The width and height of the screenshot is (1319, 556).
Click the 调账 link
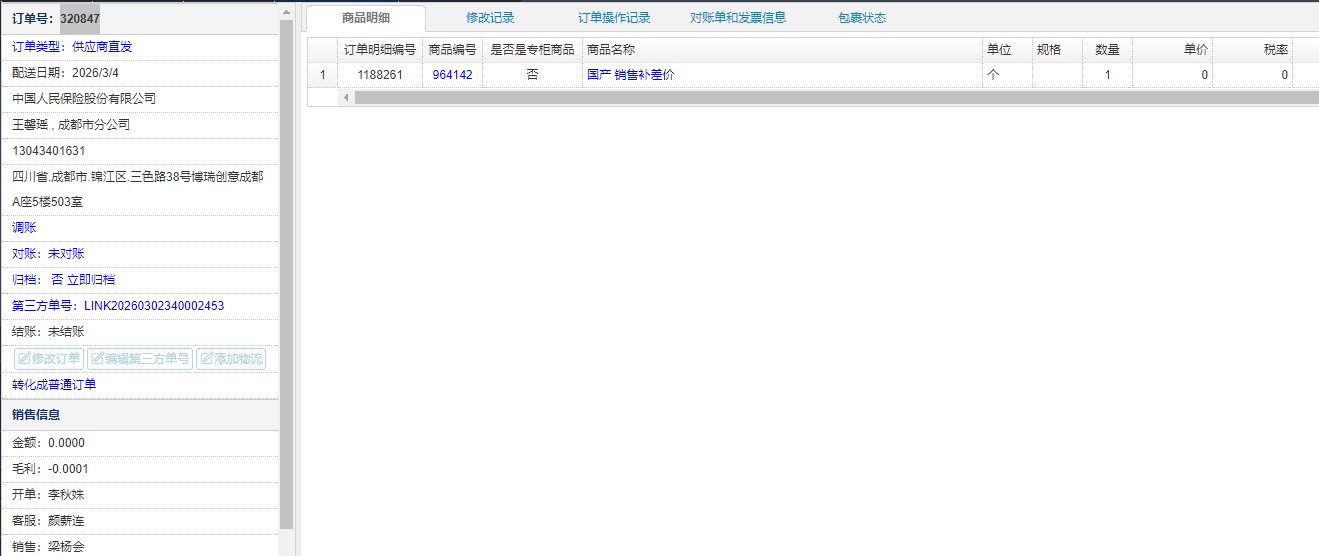24,228
